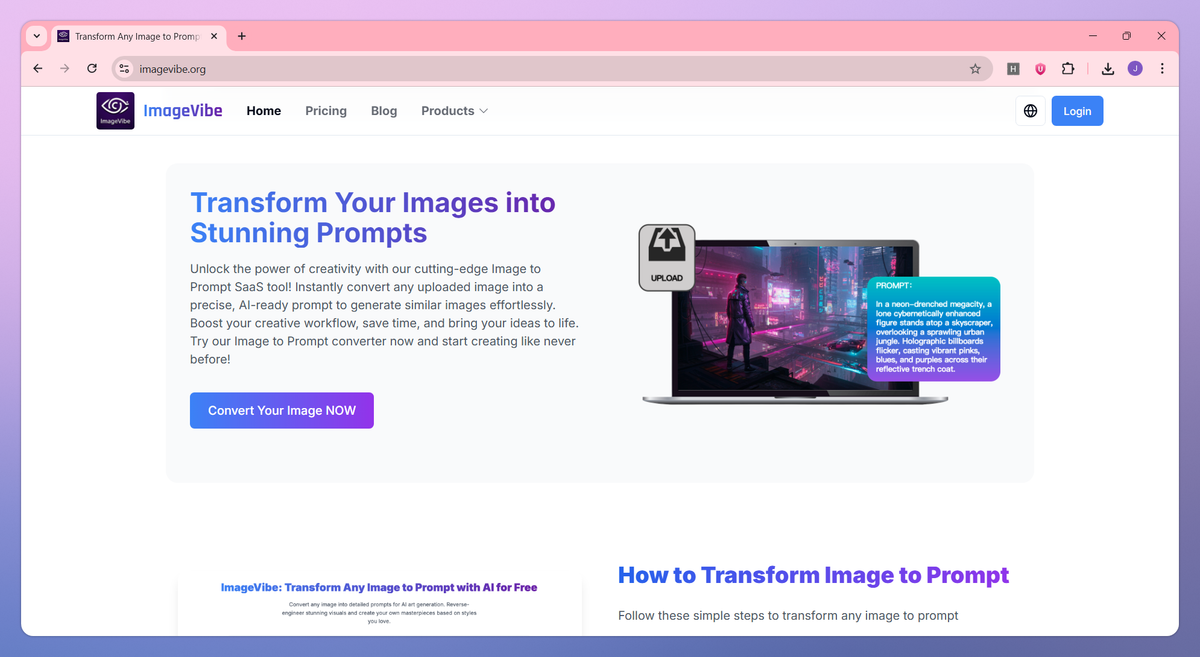The width and height of the screenshot is (1200, 657).
Task: Expand the tab search chevron
Action: [x=36, y=36]
